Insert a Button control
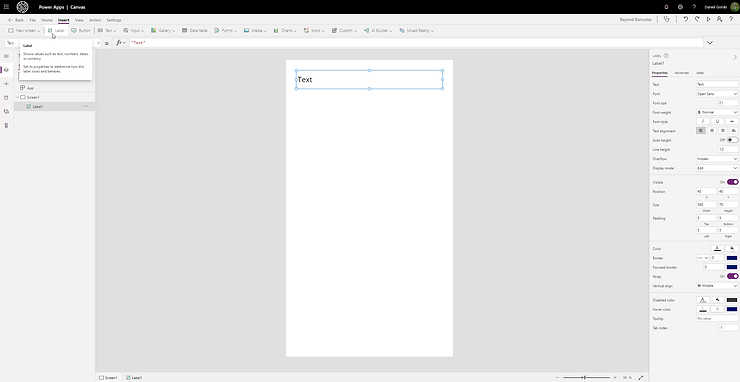Viewport: 740px width, 382px height. pyautogui.click(x=81, y=31)
